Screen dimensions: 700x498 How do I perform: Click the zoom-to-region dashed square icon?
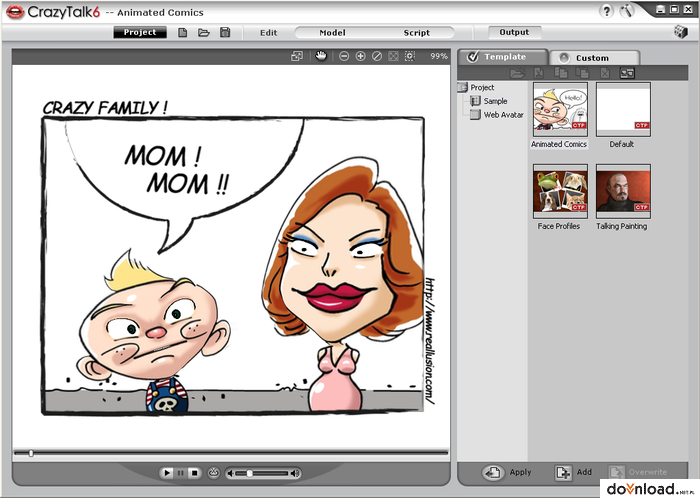tap(409, 56)
